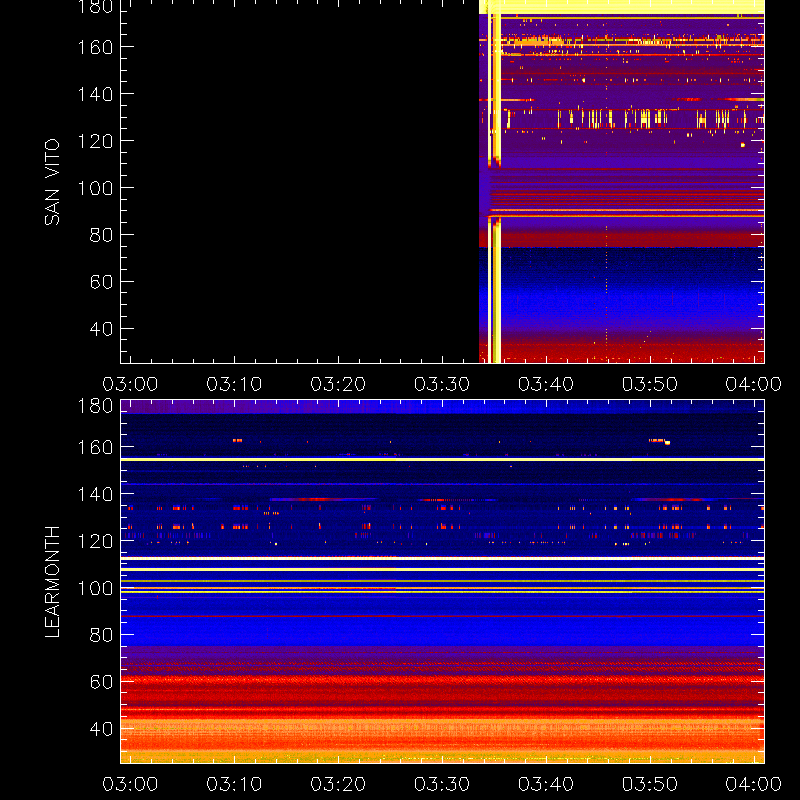Click 03:40 time label under SAN VITO plot

pos(546,384)
